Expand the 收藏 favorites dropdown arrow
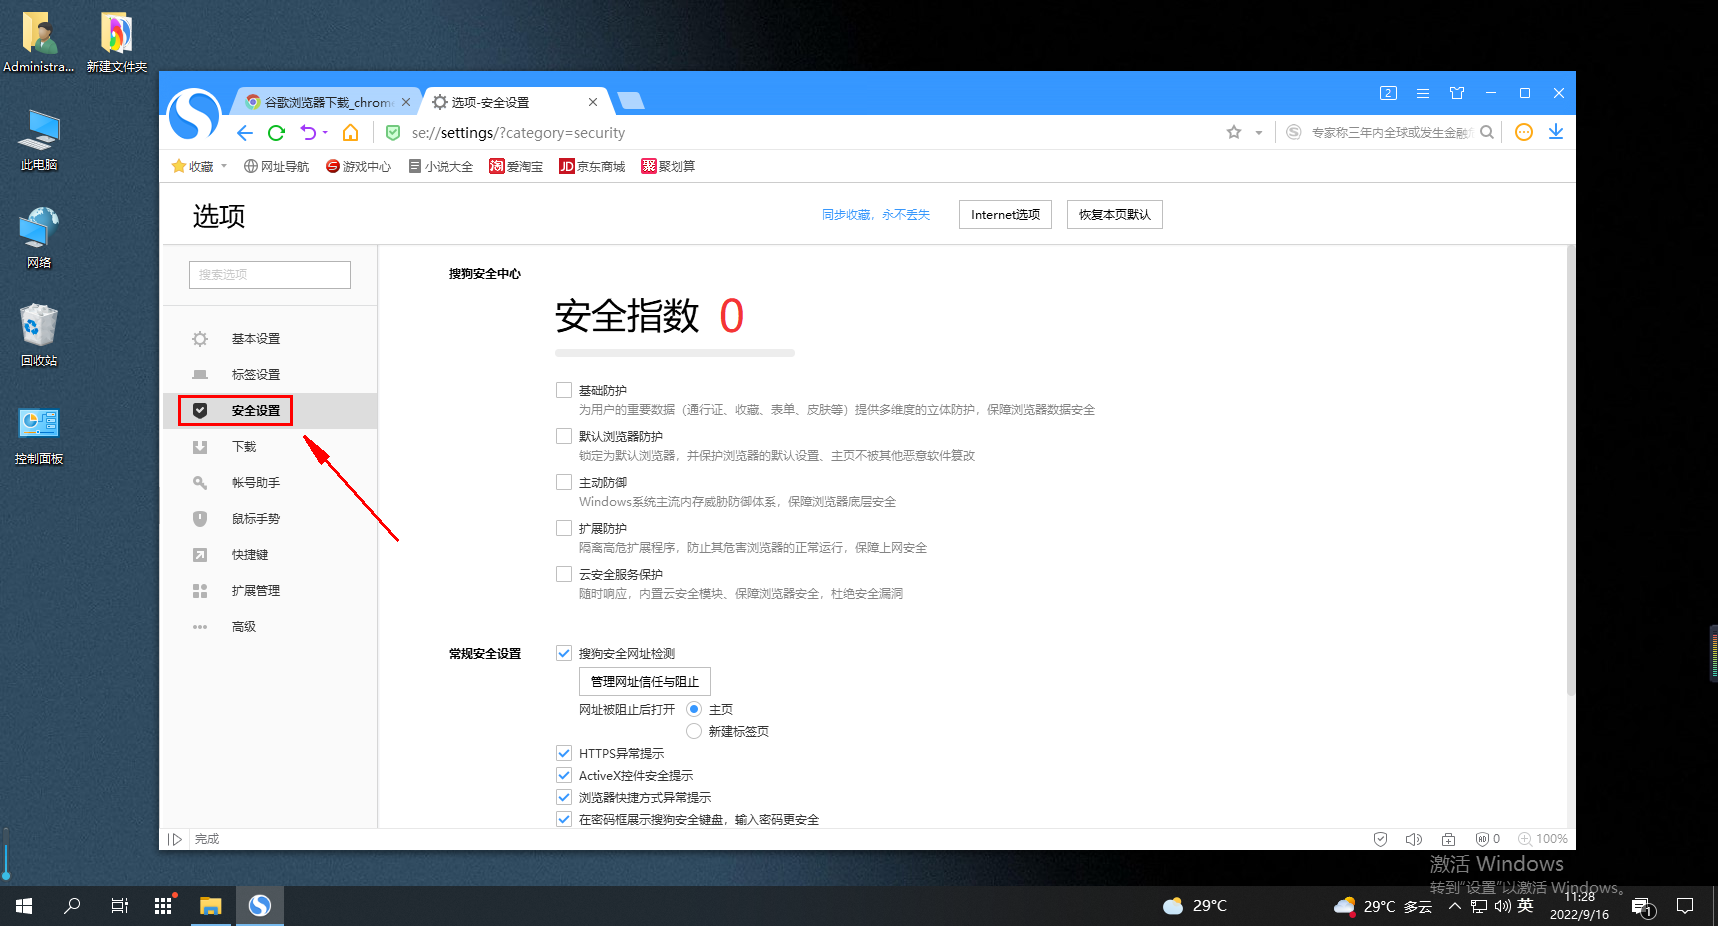This screenshot has height=926, width=1718. tap(224, 166)
